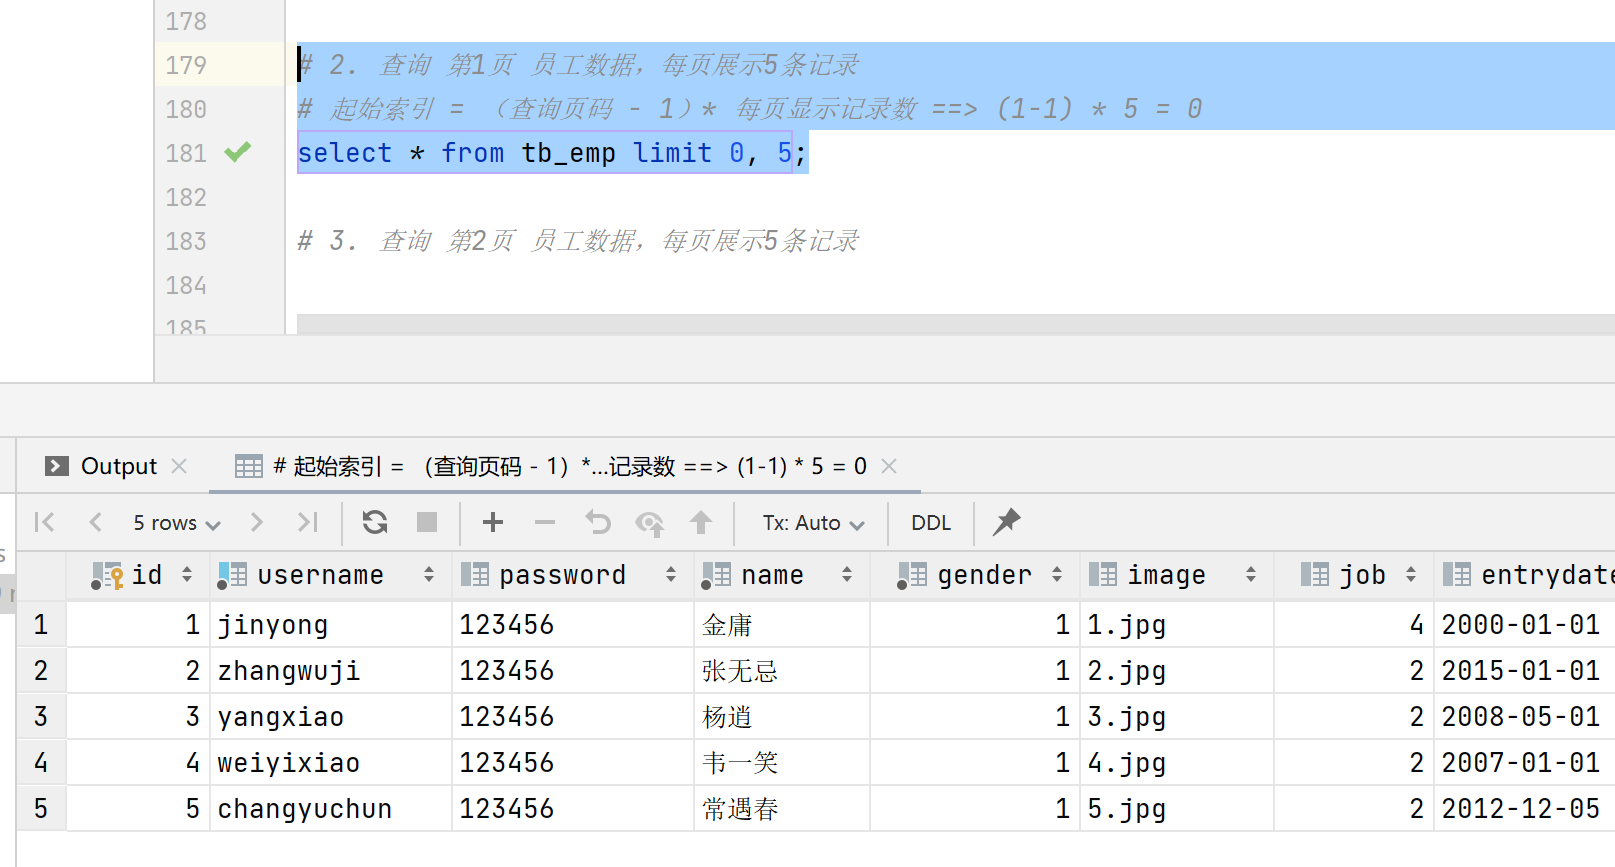Image resolution: width=1615 pixels, height=867 pixels.
Task: Jump to last page of results
Action: pyautogui.click(x=308, y=522)
